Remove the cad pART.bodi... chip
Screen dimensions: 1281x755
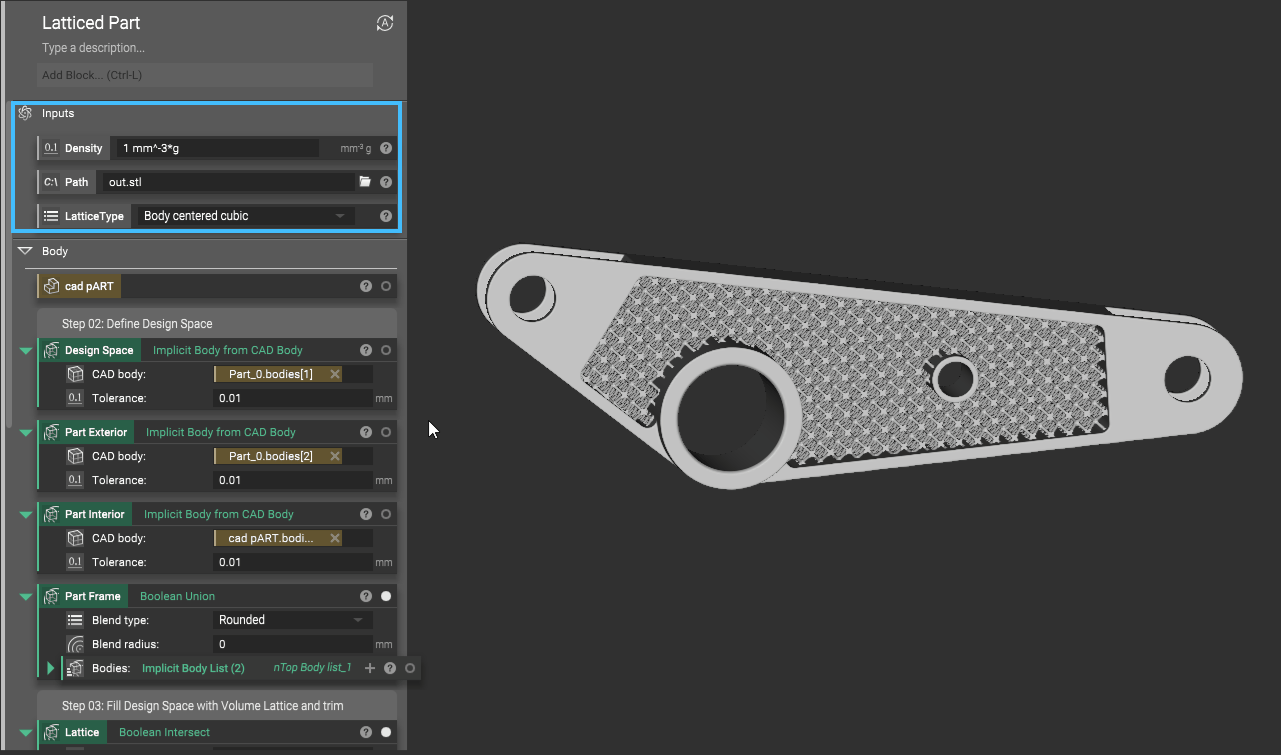pos(335,538)
